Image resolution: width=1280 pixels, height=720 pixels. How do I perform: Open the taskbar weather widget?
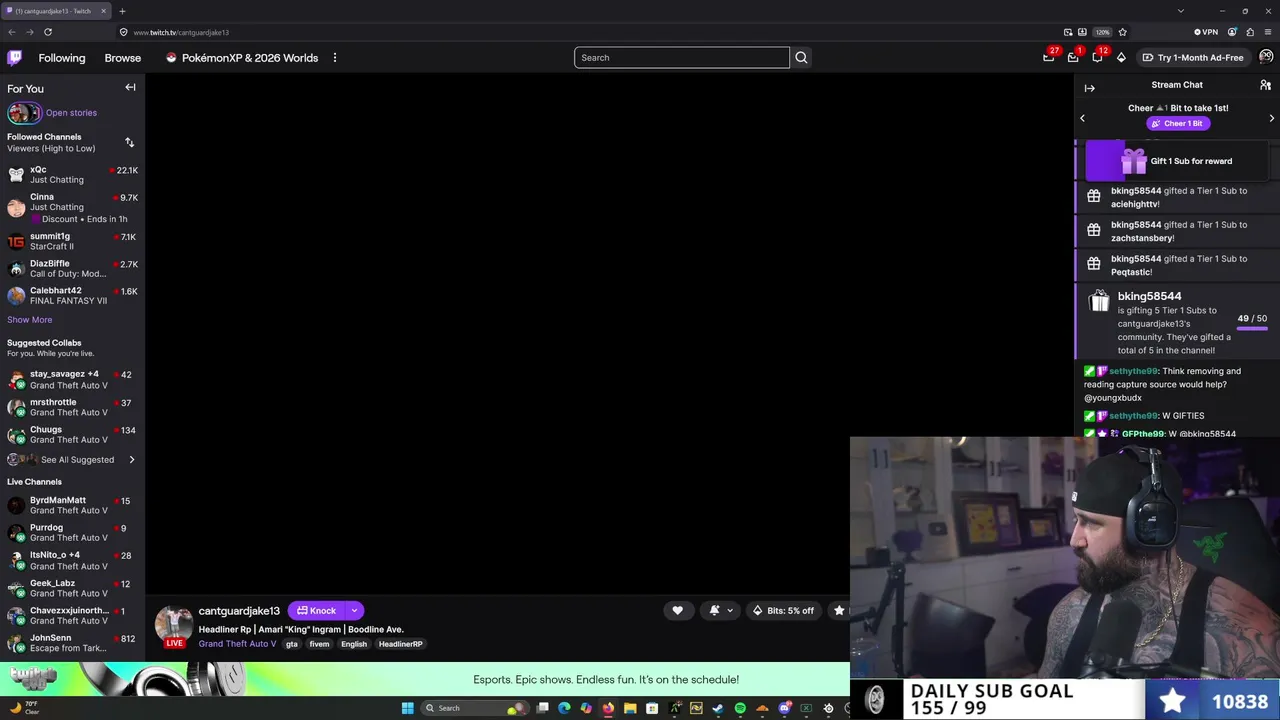(24, 708)
